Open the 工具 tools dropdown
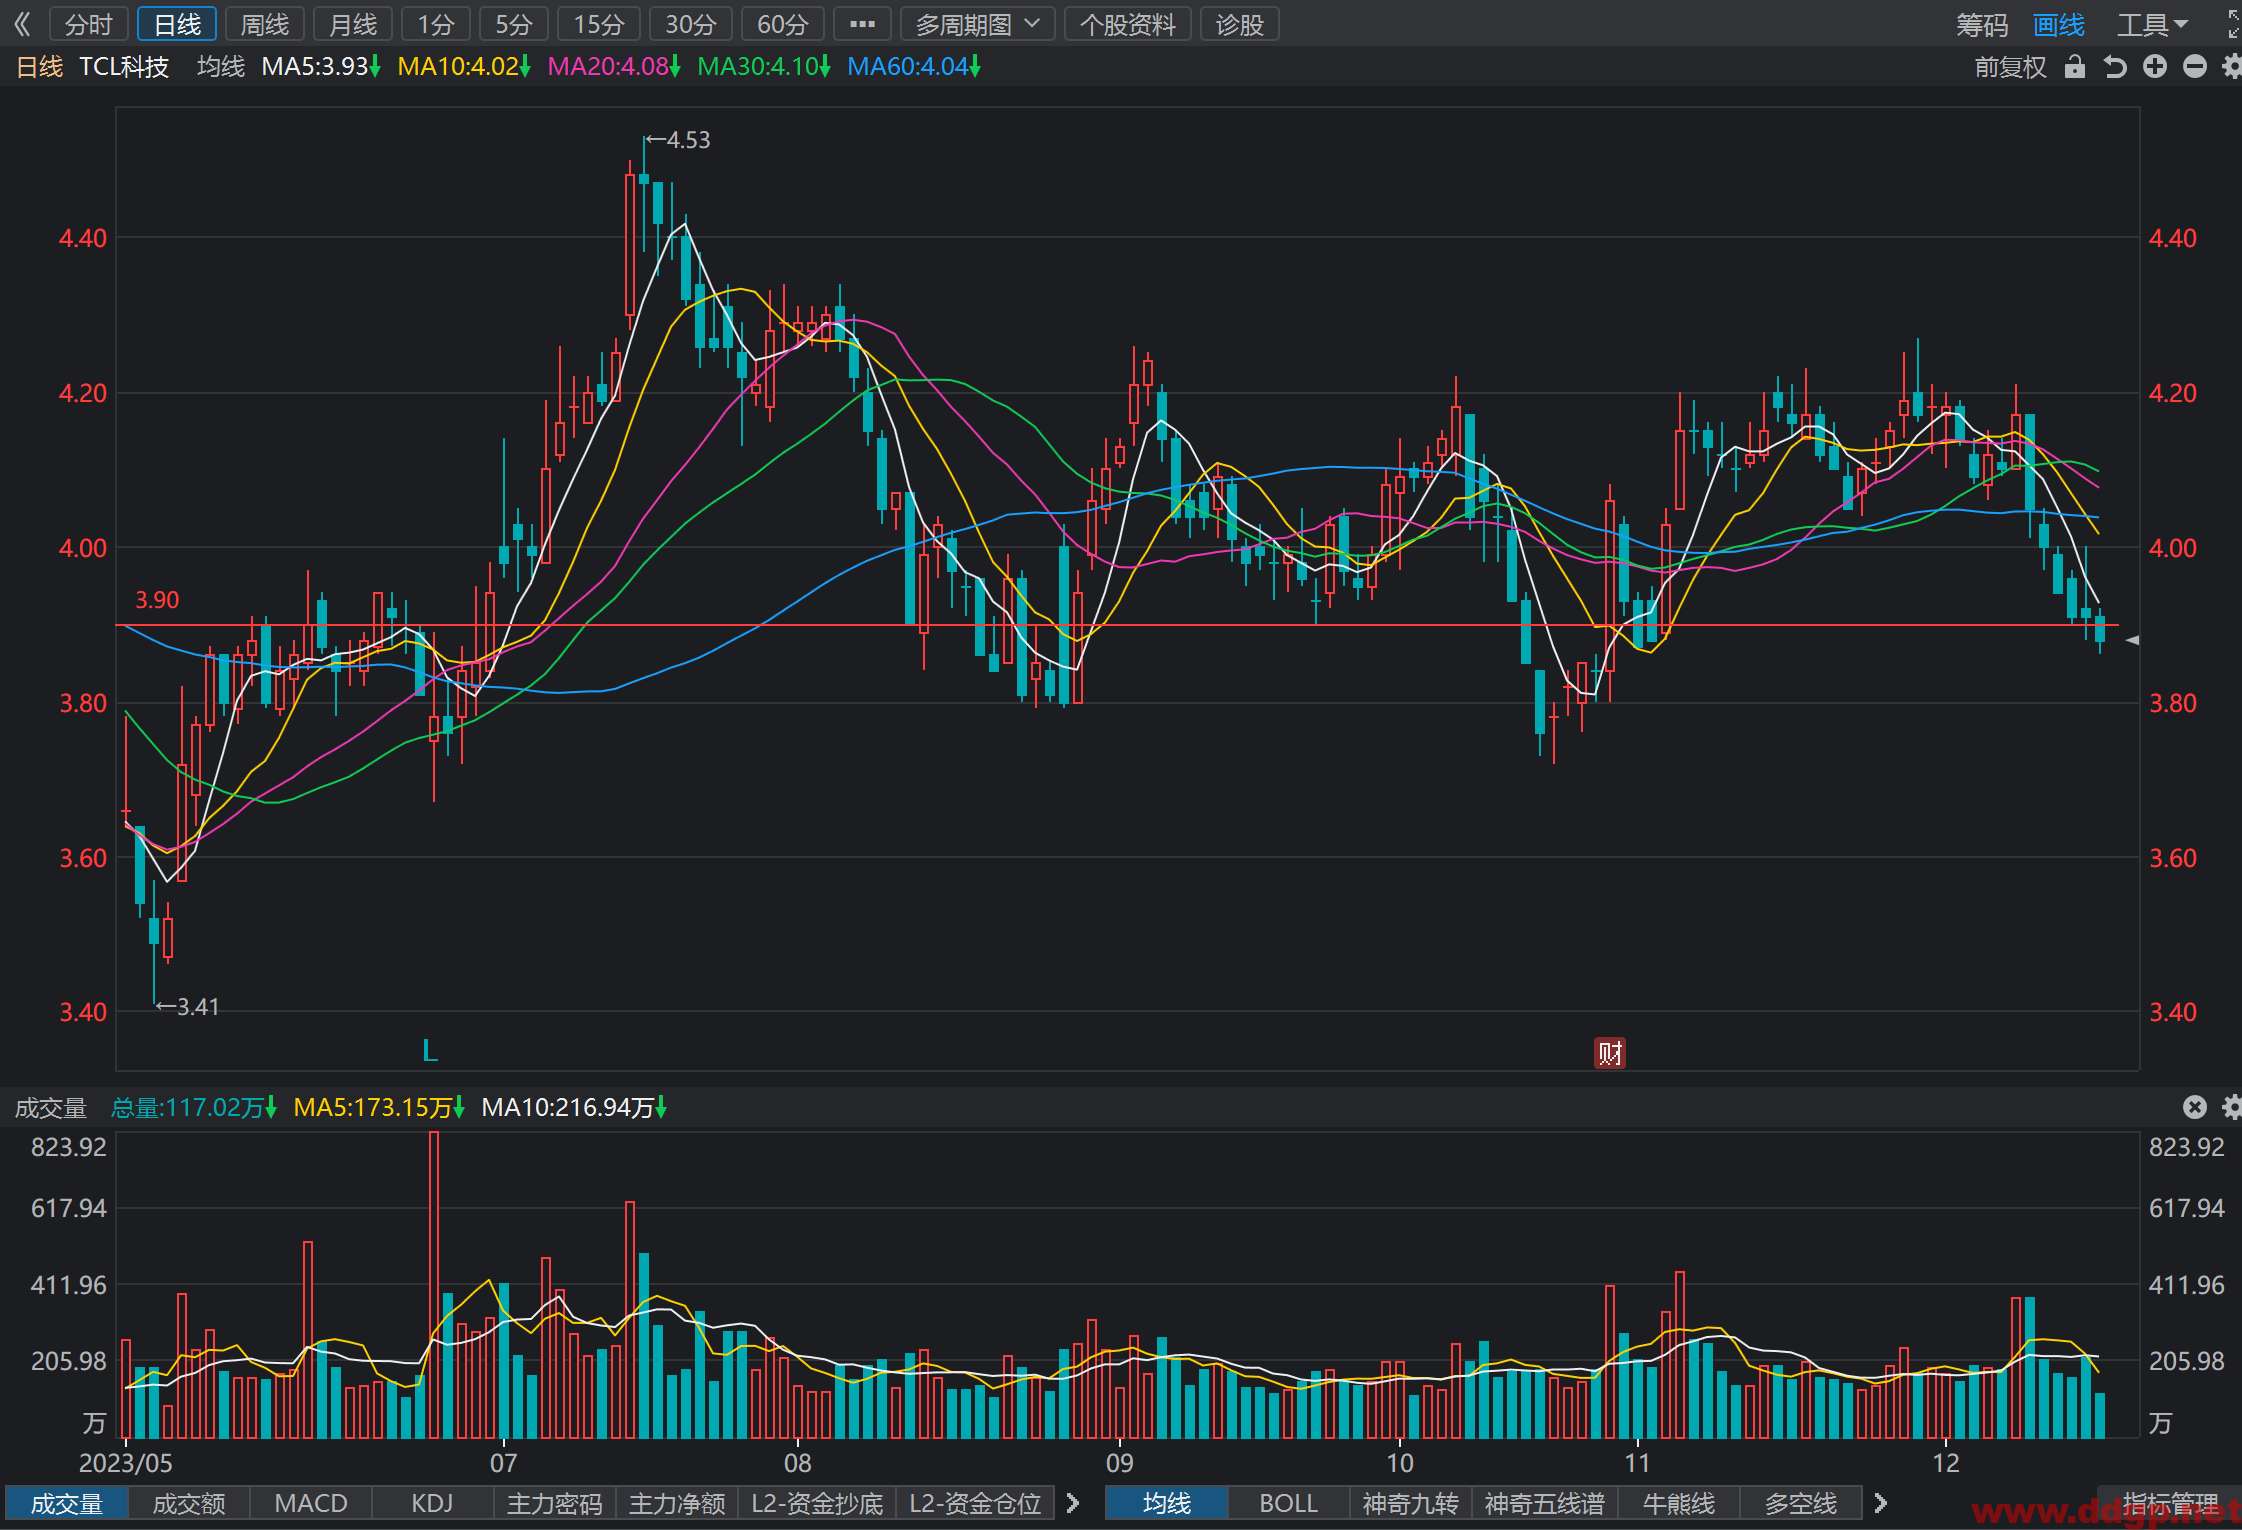The height and width of the screenshot is (1530, 2242). click(2153, 25)
